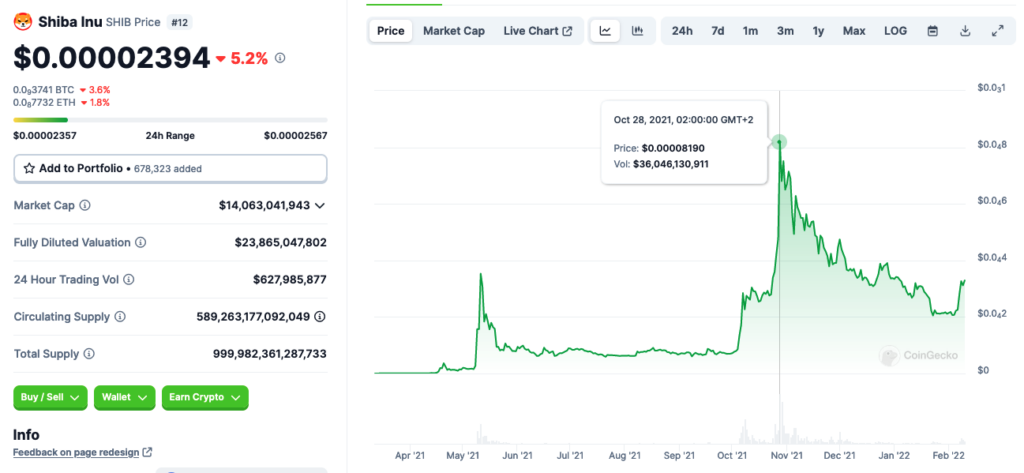This screenshot has height=473, width=1024.
Task: Open the Earn Crypto dropdown
Action: tap(204, 397)
